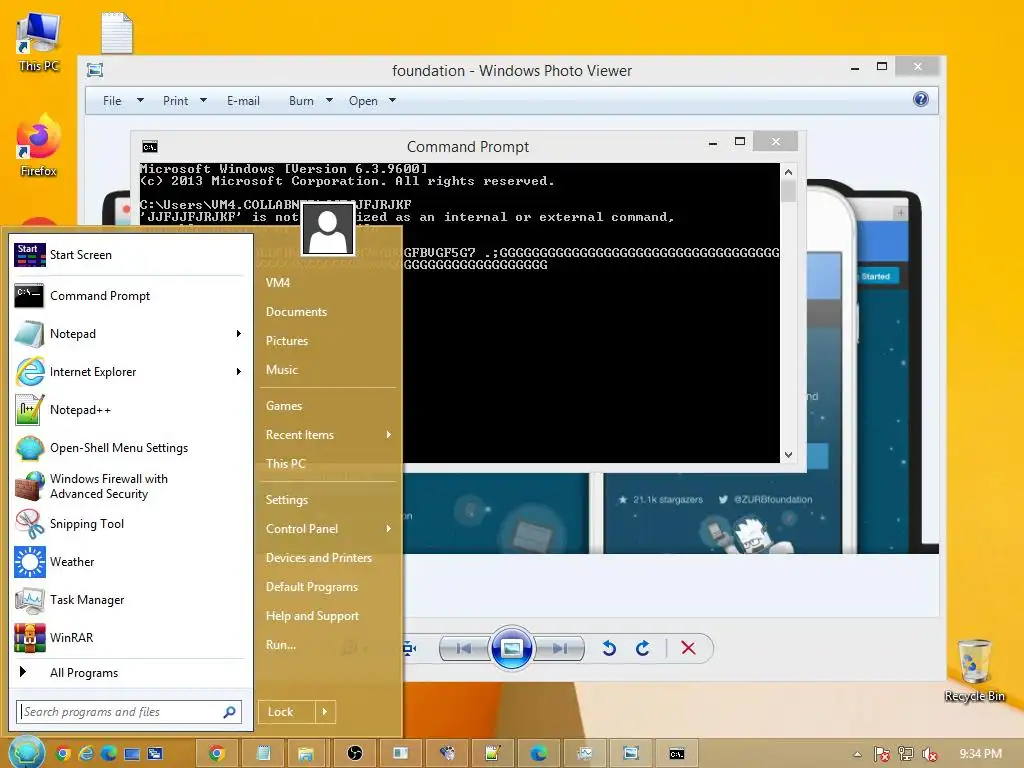
Task: Click the user account picture
Action: coord(327,229)
